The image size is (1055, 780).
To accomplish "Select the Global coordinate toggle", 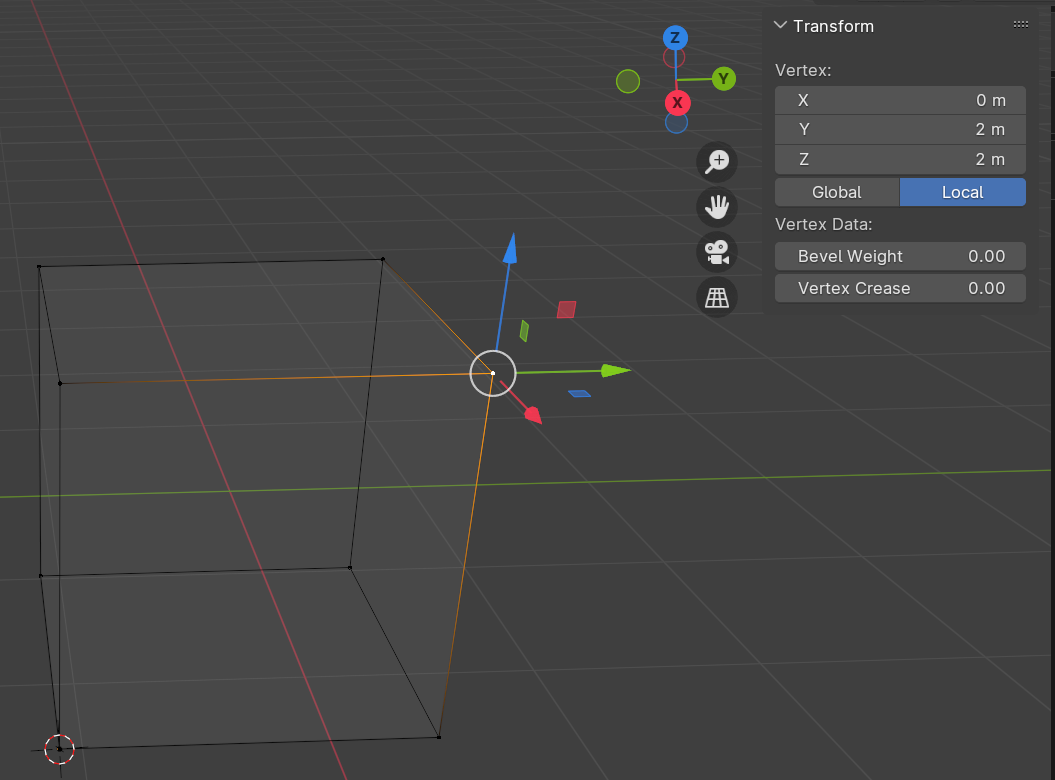I will pyautogui.click(x=837, y=192).
